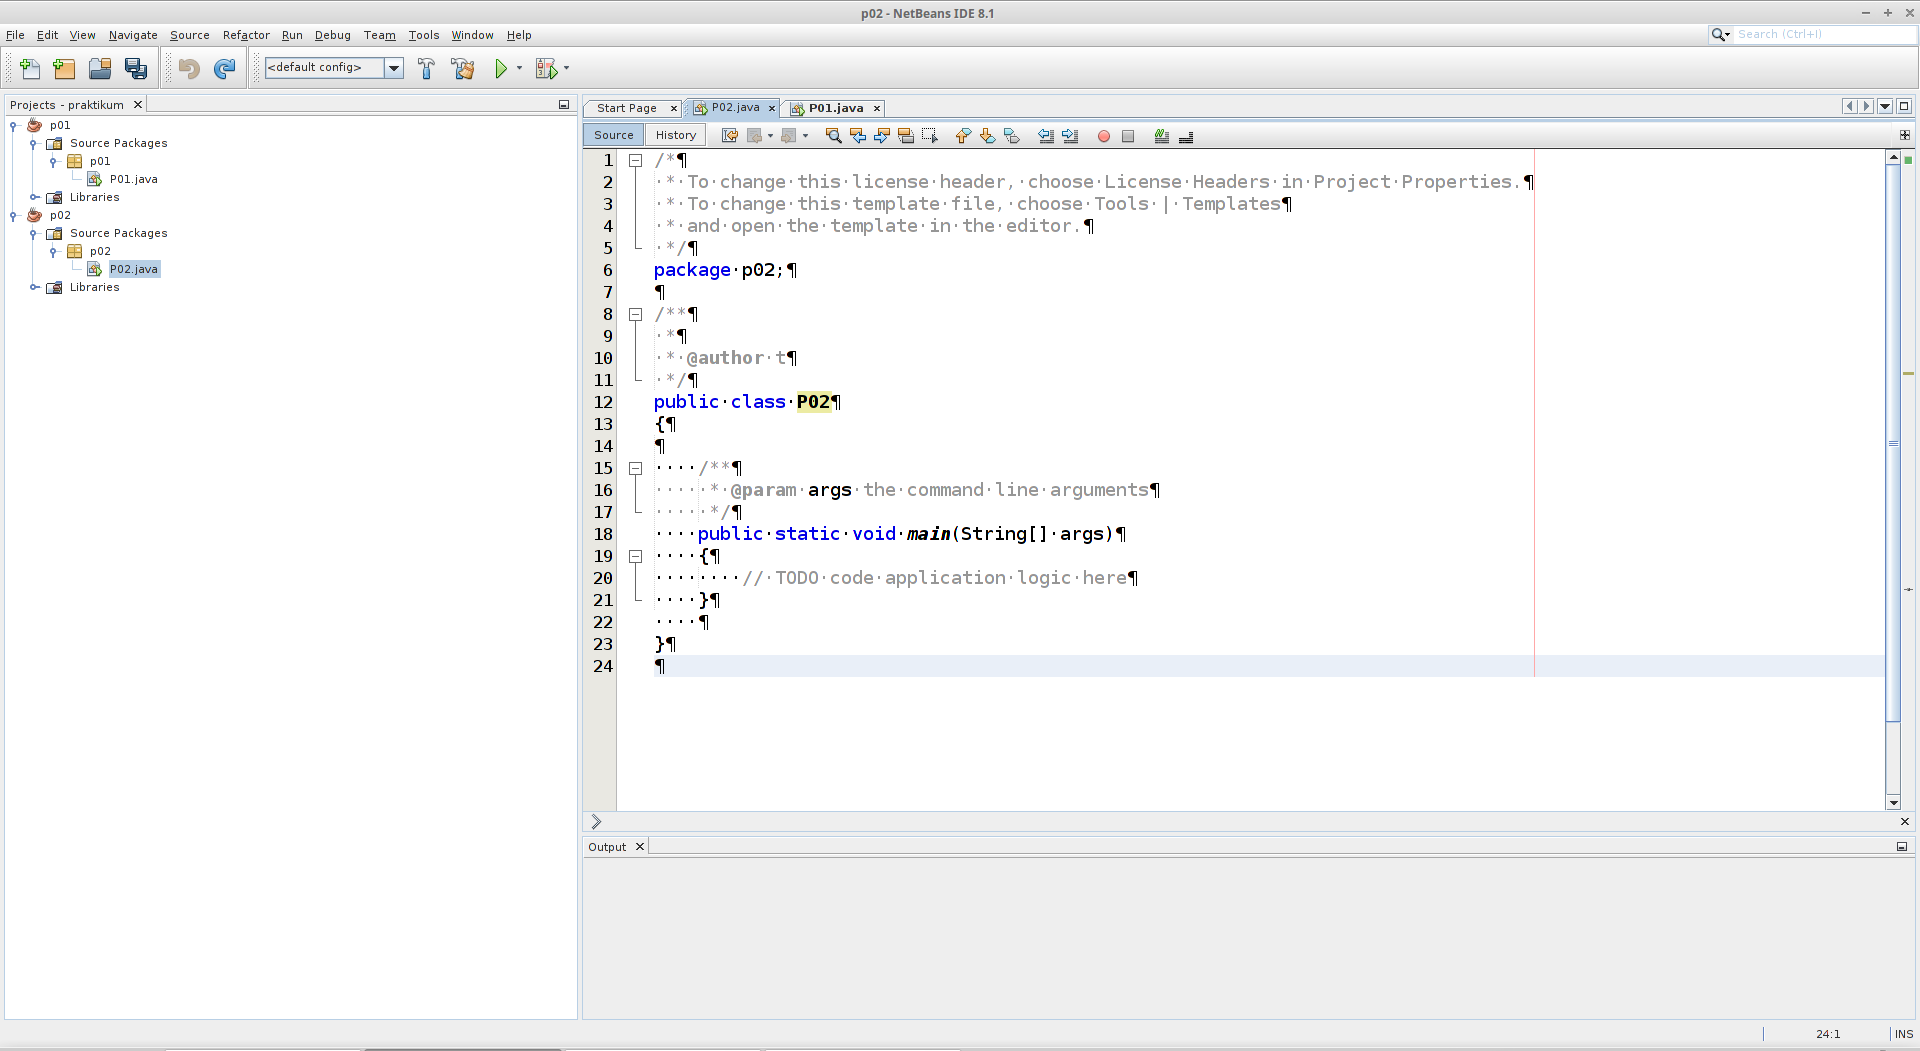Open the Tools menu
This screenshot has width=1920, height=1051.
(x=424, y=35)
